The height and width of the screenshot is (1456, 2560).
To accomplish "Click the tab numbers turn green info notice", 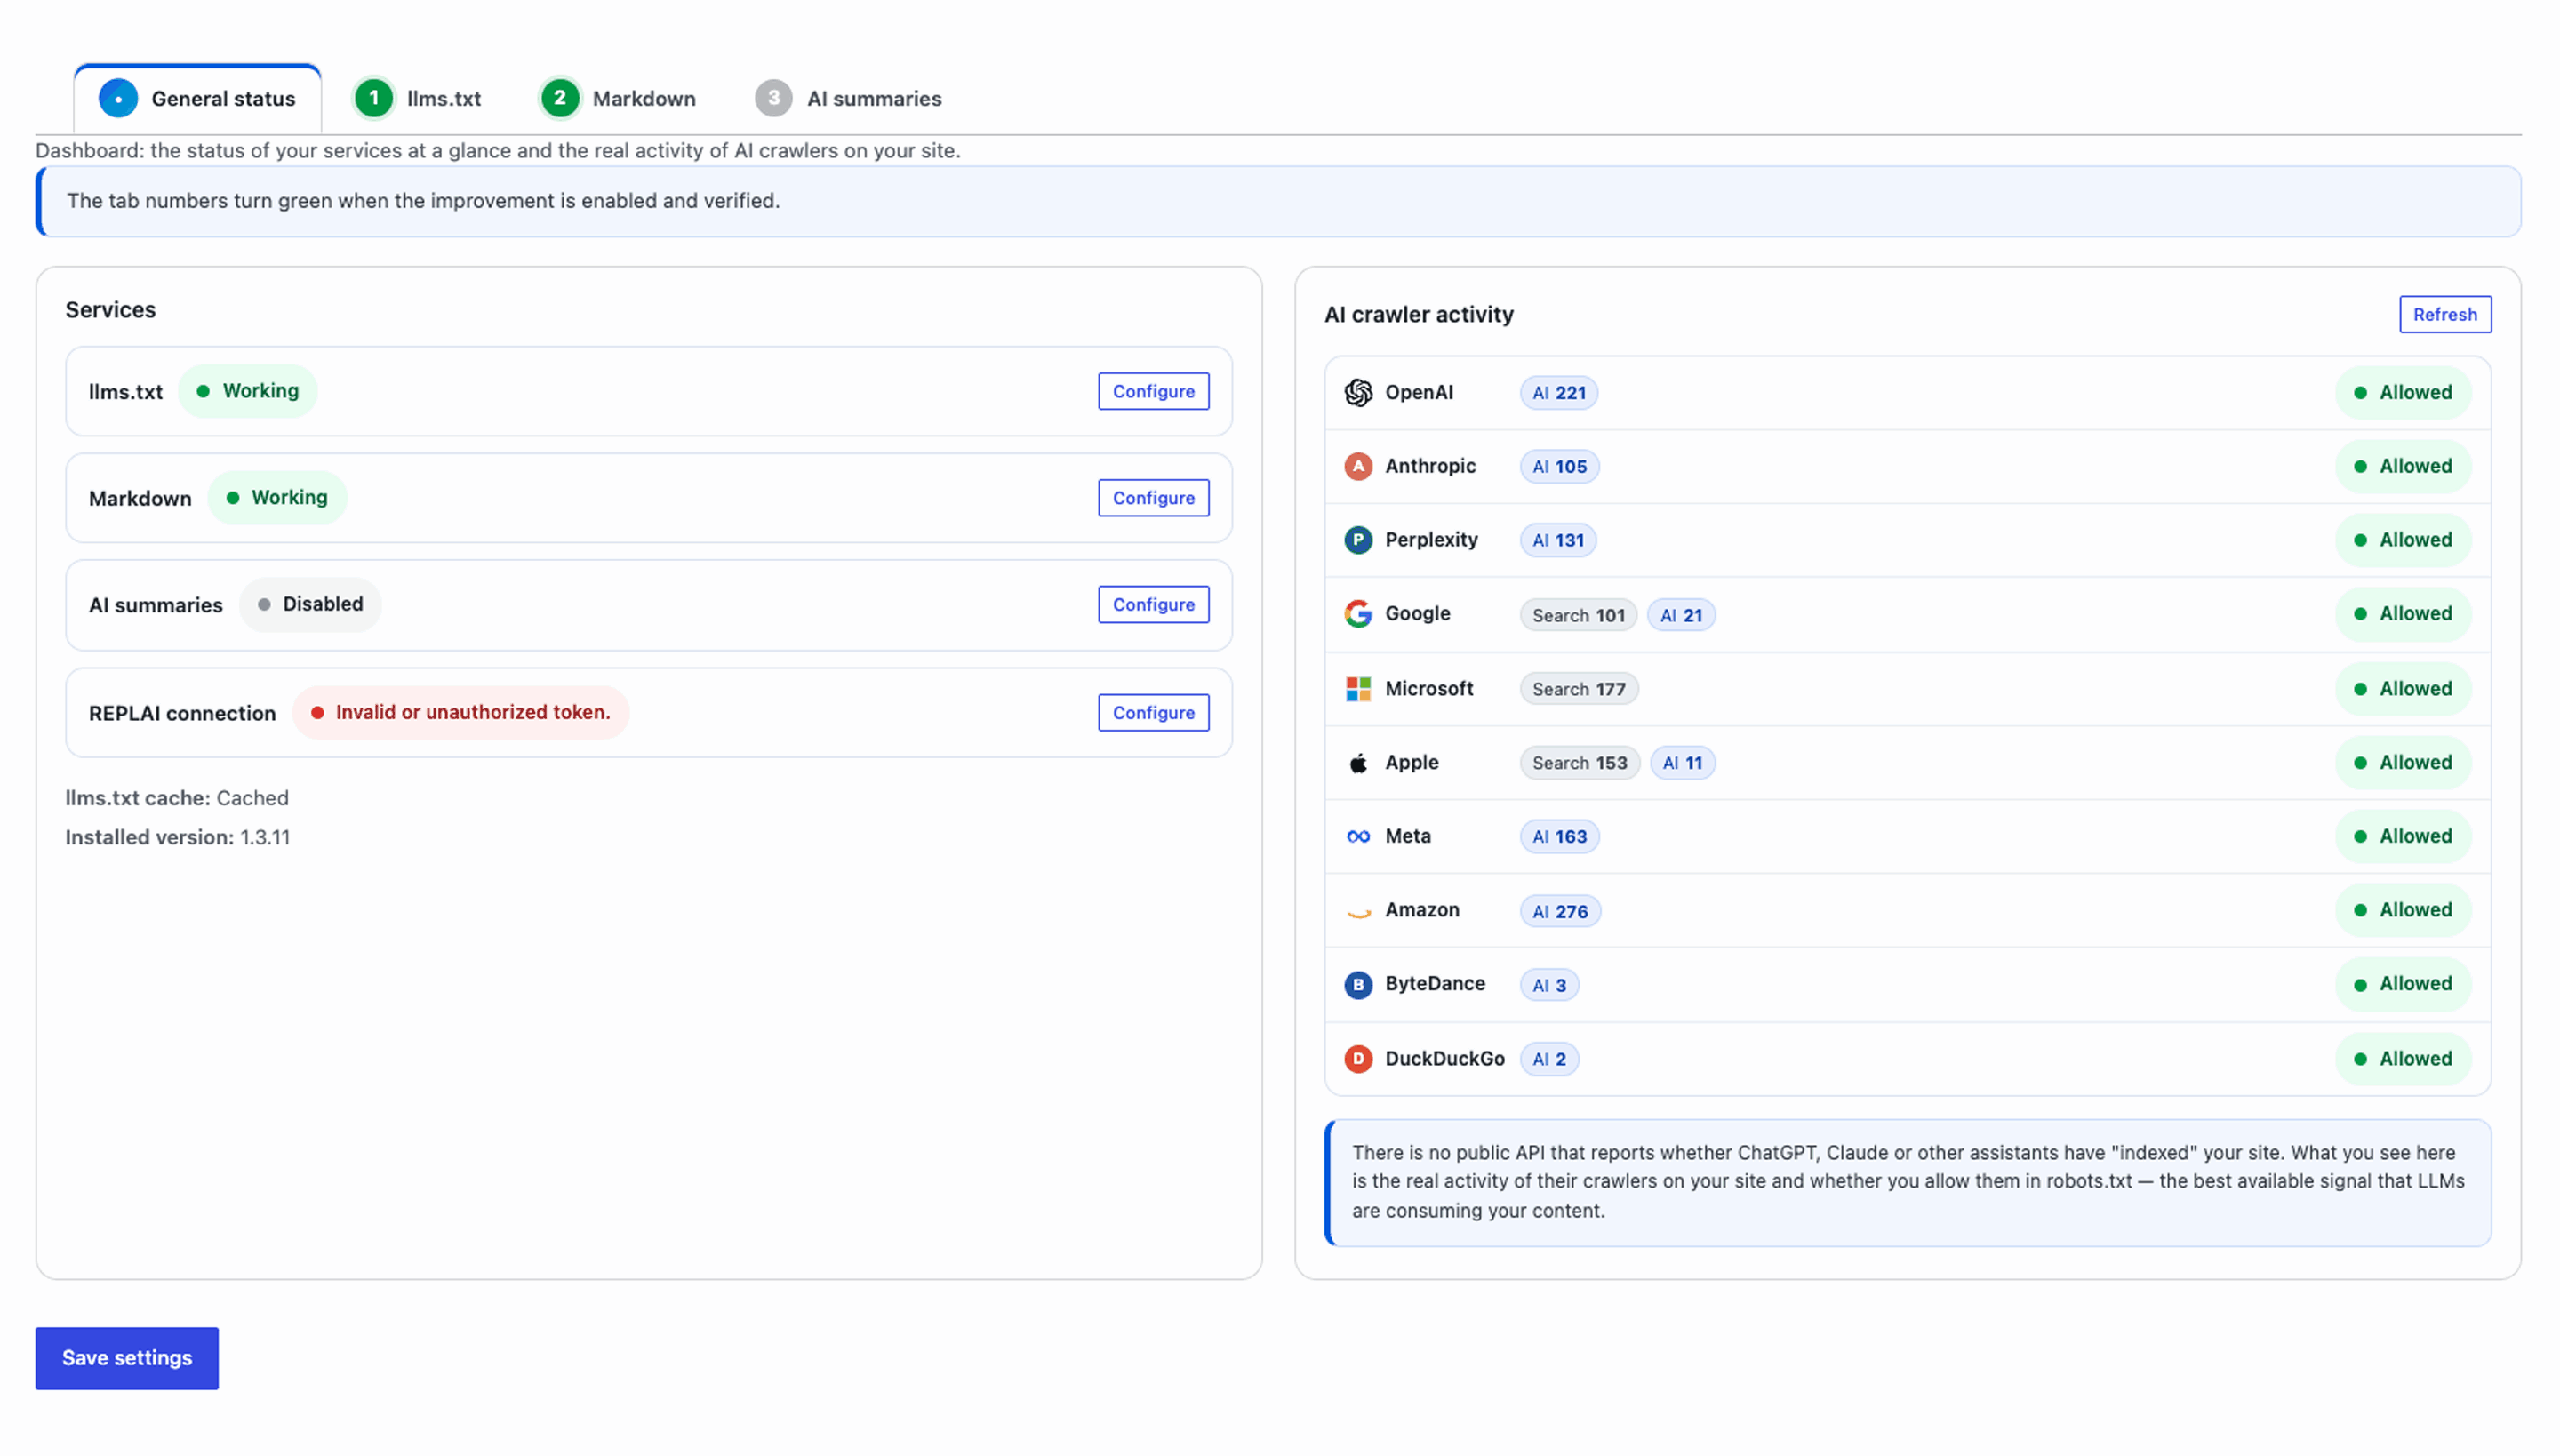I will pyautogui.click(x=1278, y=201).
